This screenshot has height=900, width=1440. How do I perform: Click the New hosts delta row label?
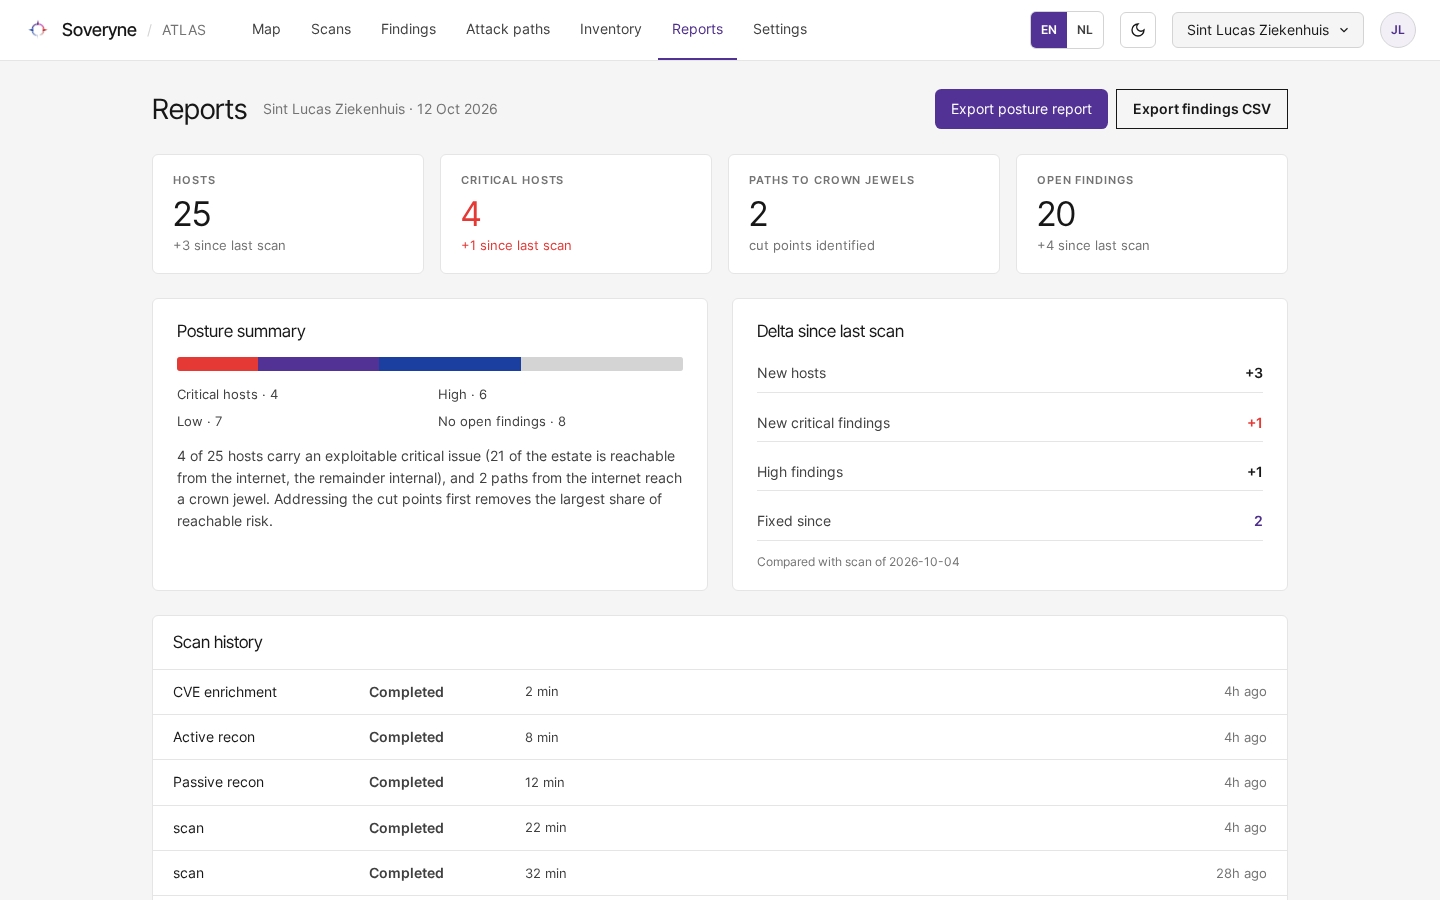coord(792,373)
